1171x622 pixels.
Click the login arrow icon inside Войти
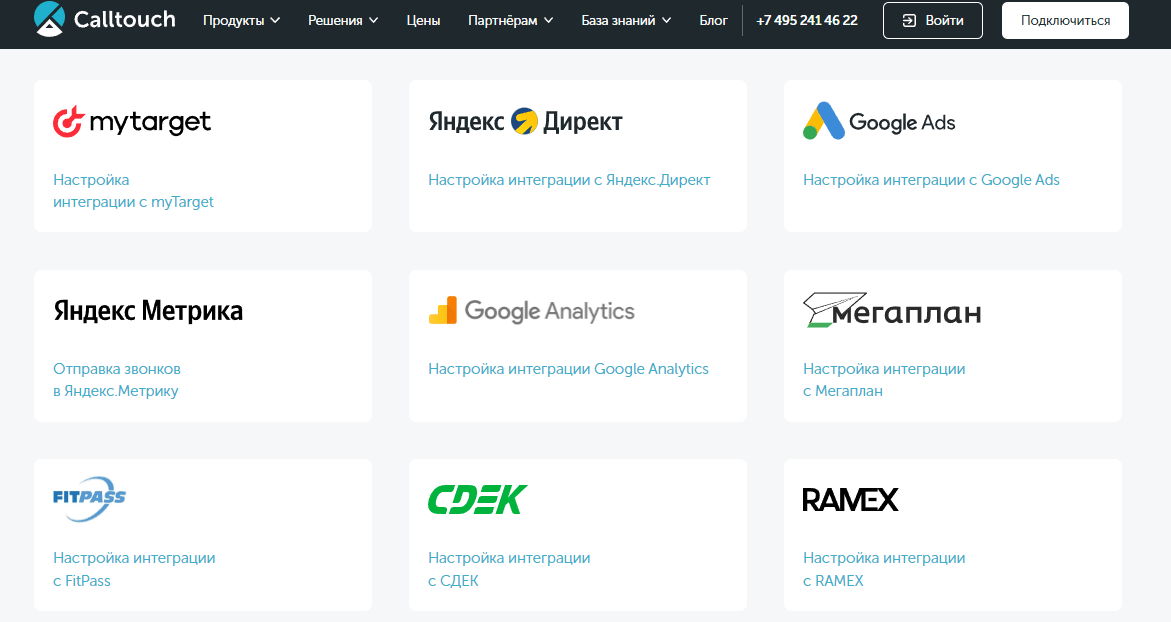(909, 21)
